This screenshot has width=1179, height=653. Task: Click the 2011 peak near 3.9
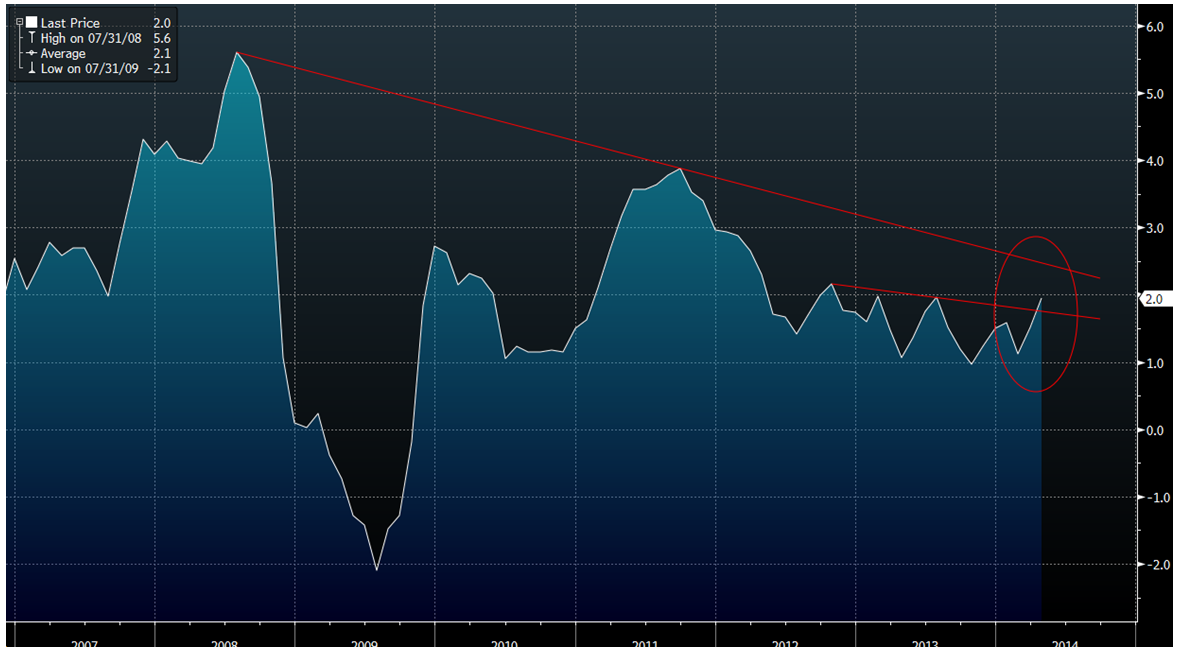coord(681,168)
